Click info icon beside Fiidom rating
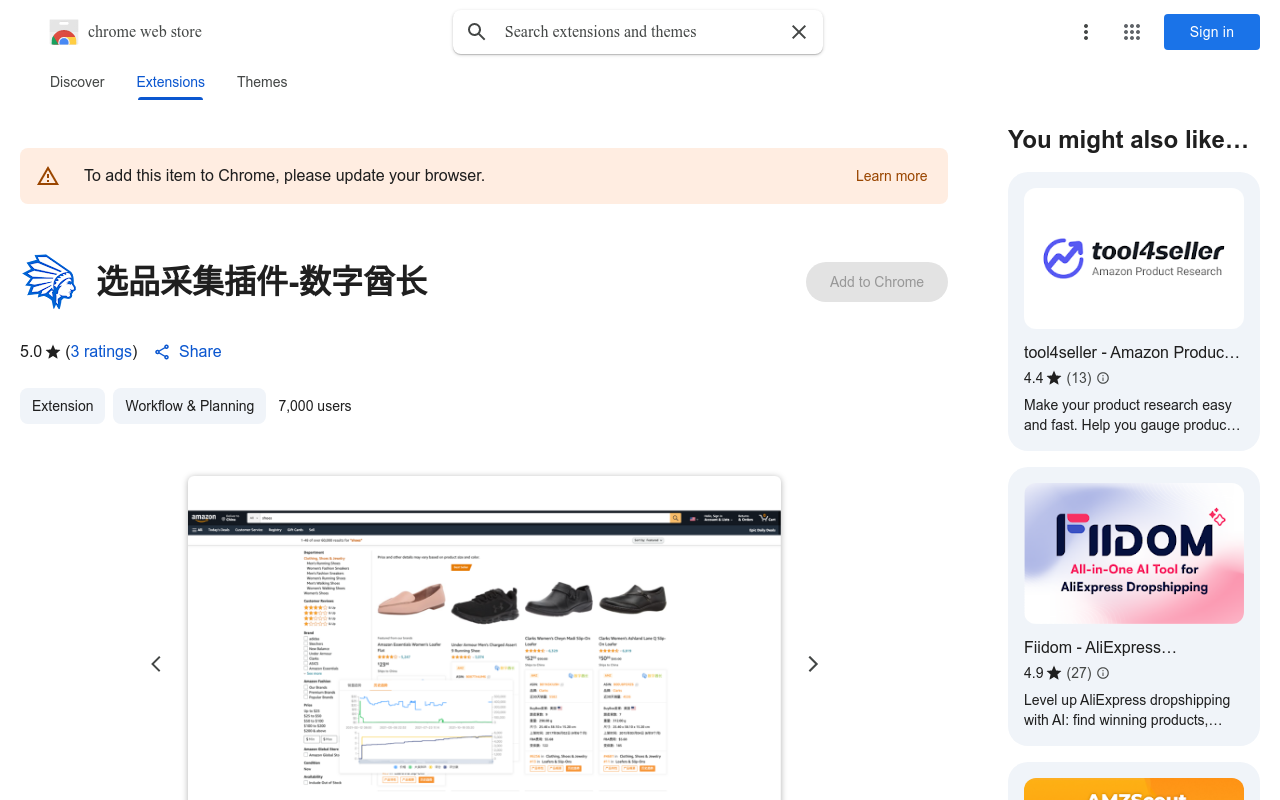 pos(1103,673)
